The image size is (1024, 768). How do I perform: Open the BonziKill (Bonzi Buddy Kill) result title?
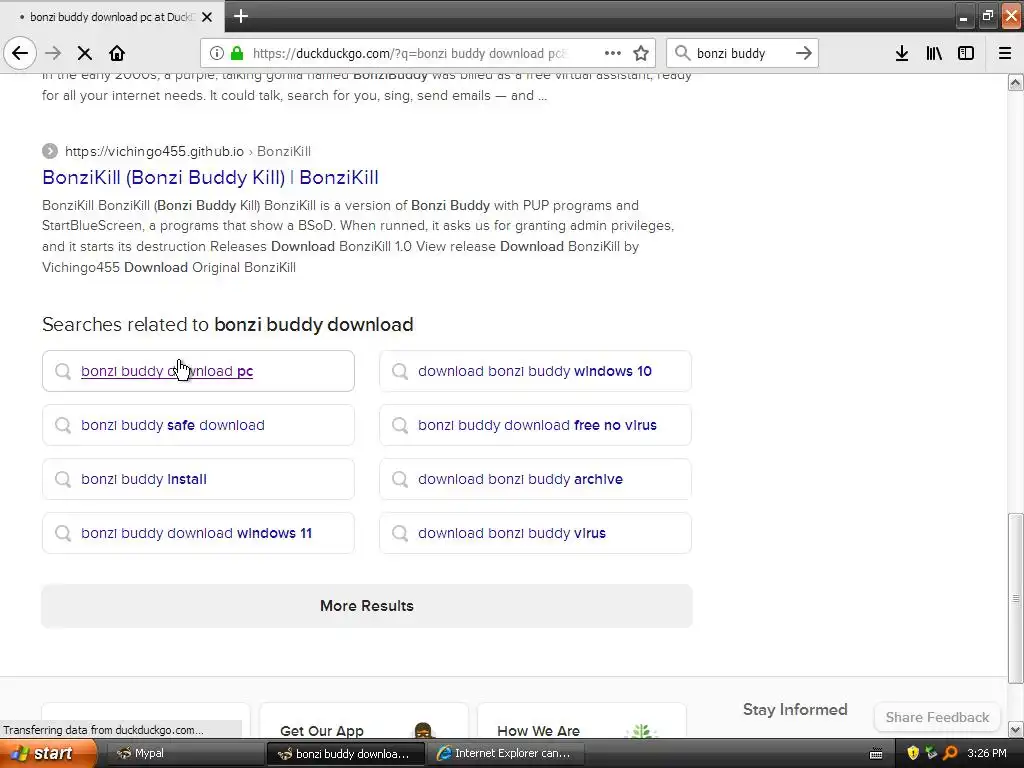click(x=210, y=177)
